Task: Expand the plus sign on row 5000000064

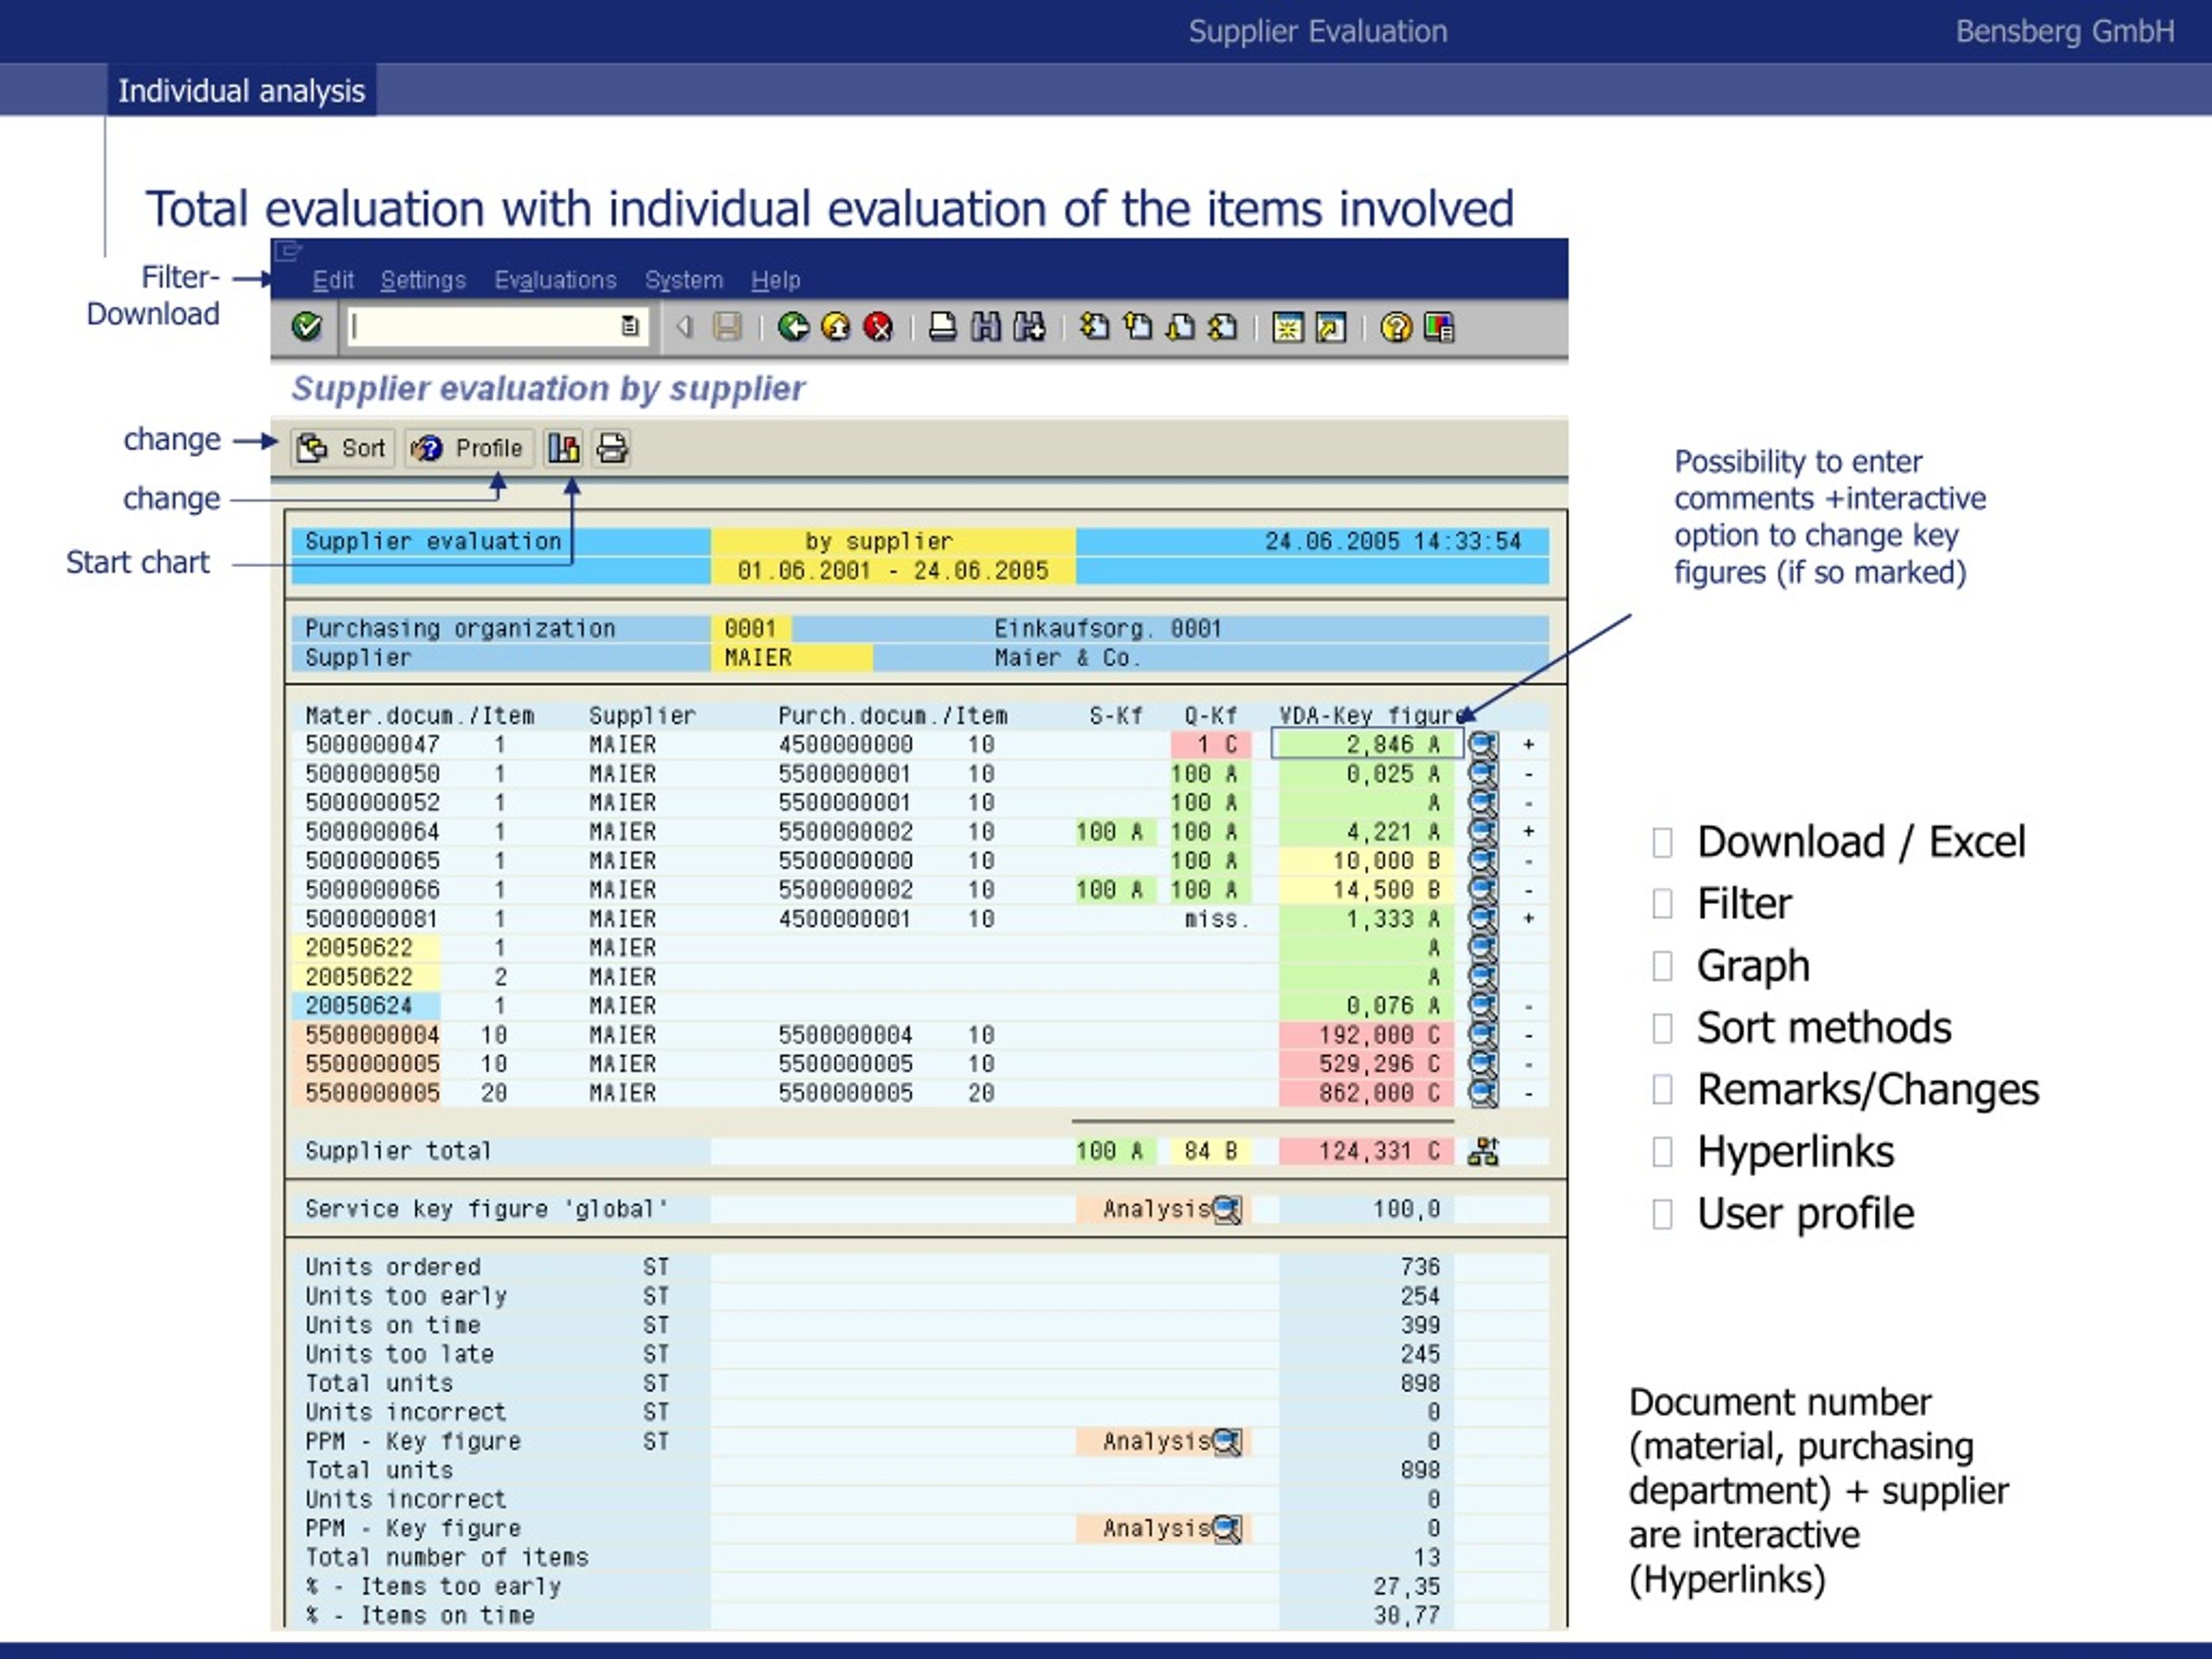Action: pyautogui.click(x=1529, y=832)
